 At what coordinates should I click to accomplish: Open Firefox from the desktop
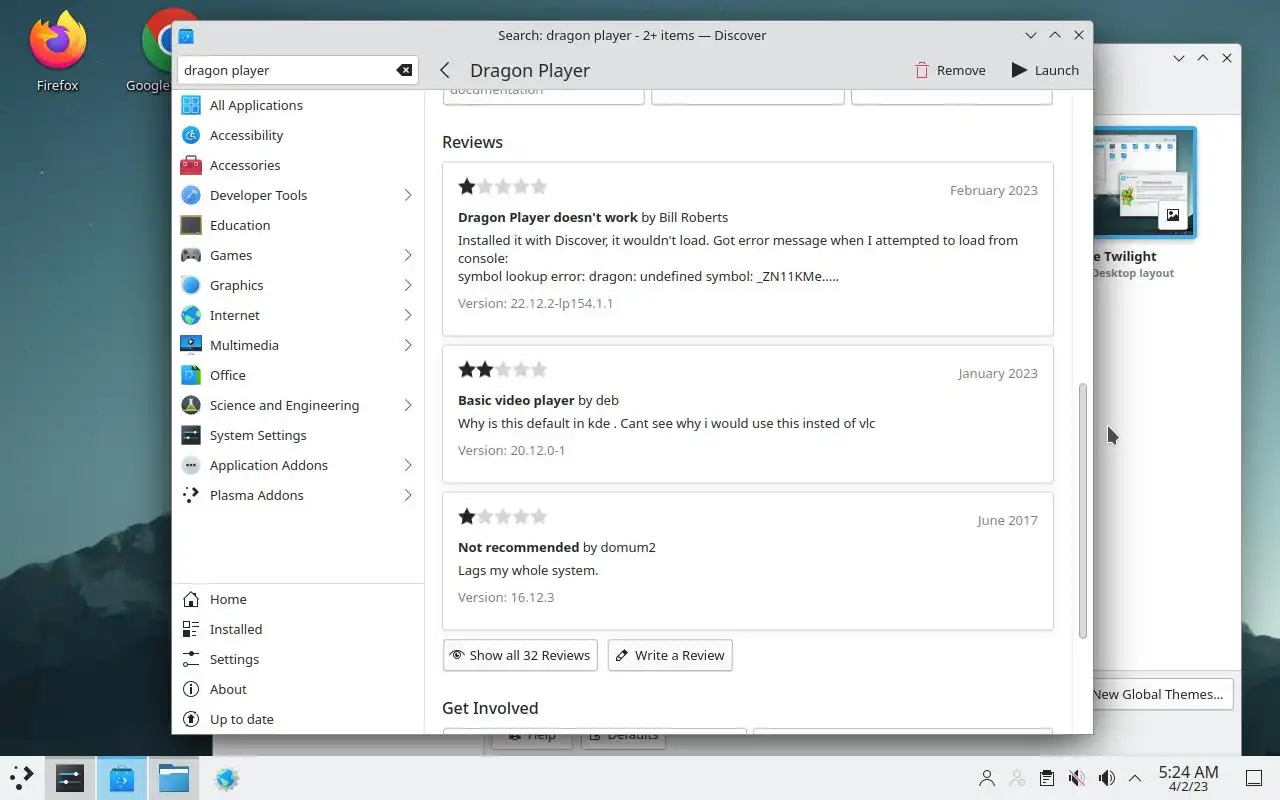(57, 50)
